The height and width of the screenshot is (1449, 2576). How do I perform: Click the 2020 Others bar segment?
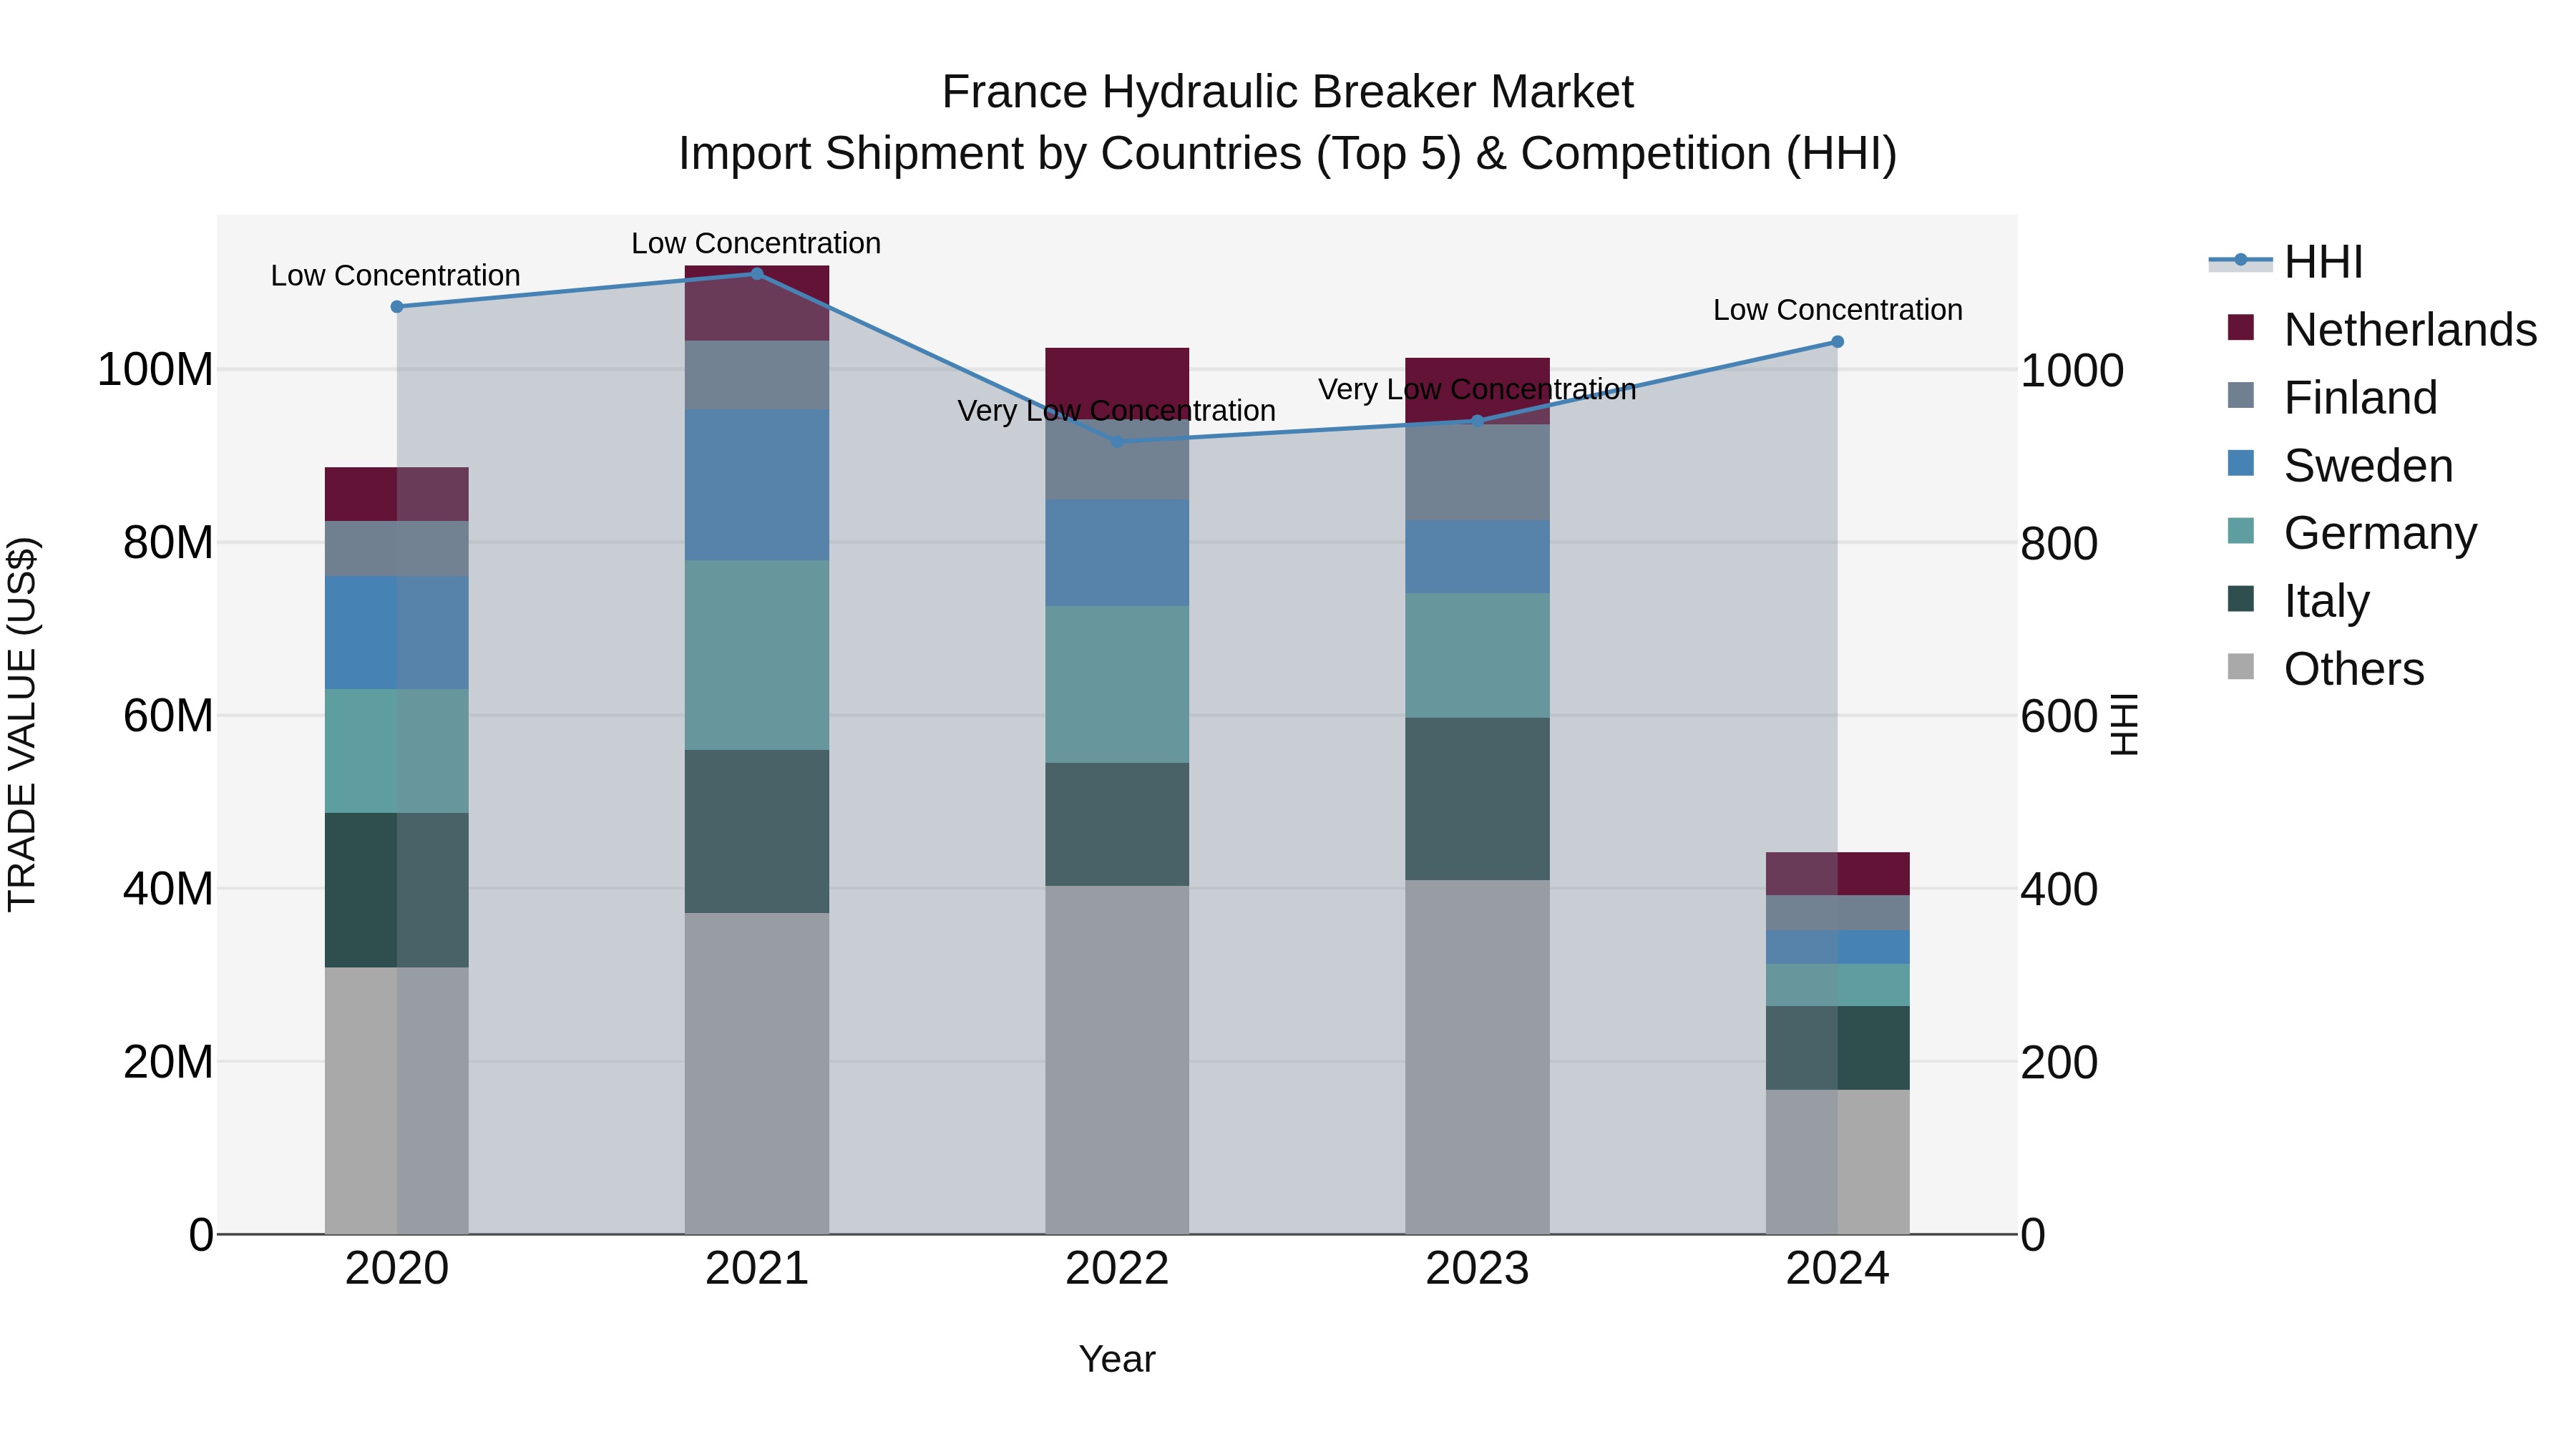[x=397, y=1101]
